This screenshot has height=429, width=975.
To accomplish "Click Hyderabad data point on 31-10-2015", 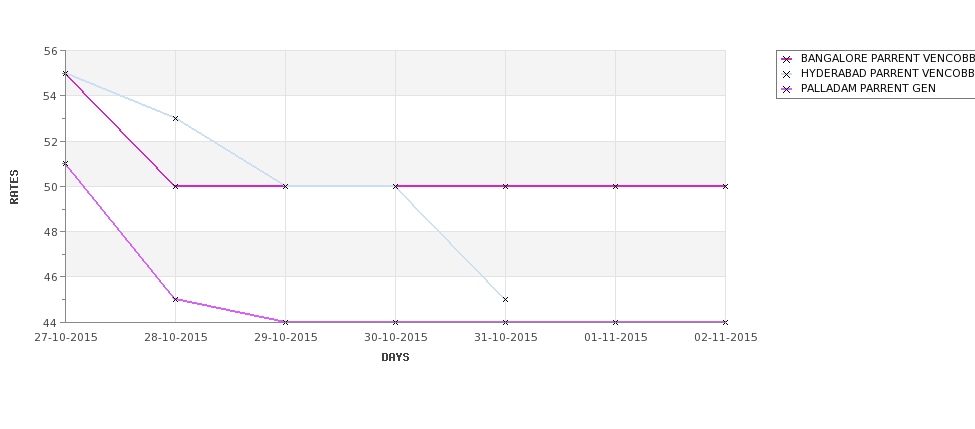I will [x=505, y=299].
